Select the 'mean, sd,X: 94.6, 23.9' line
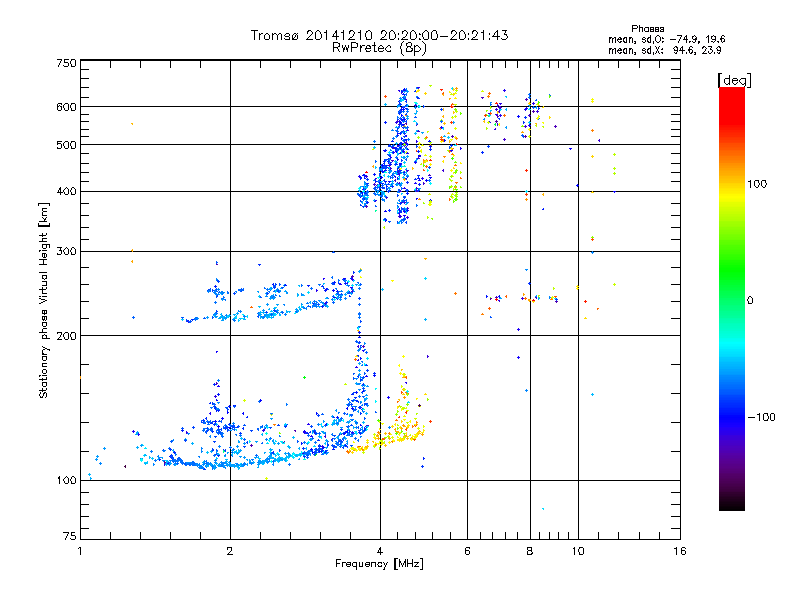Viewport: 800px width, 600px height. point(664,50)
